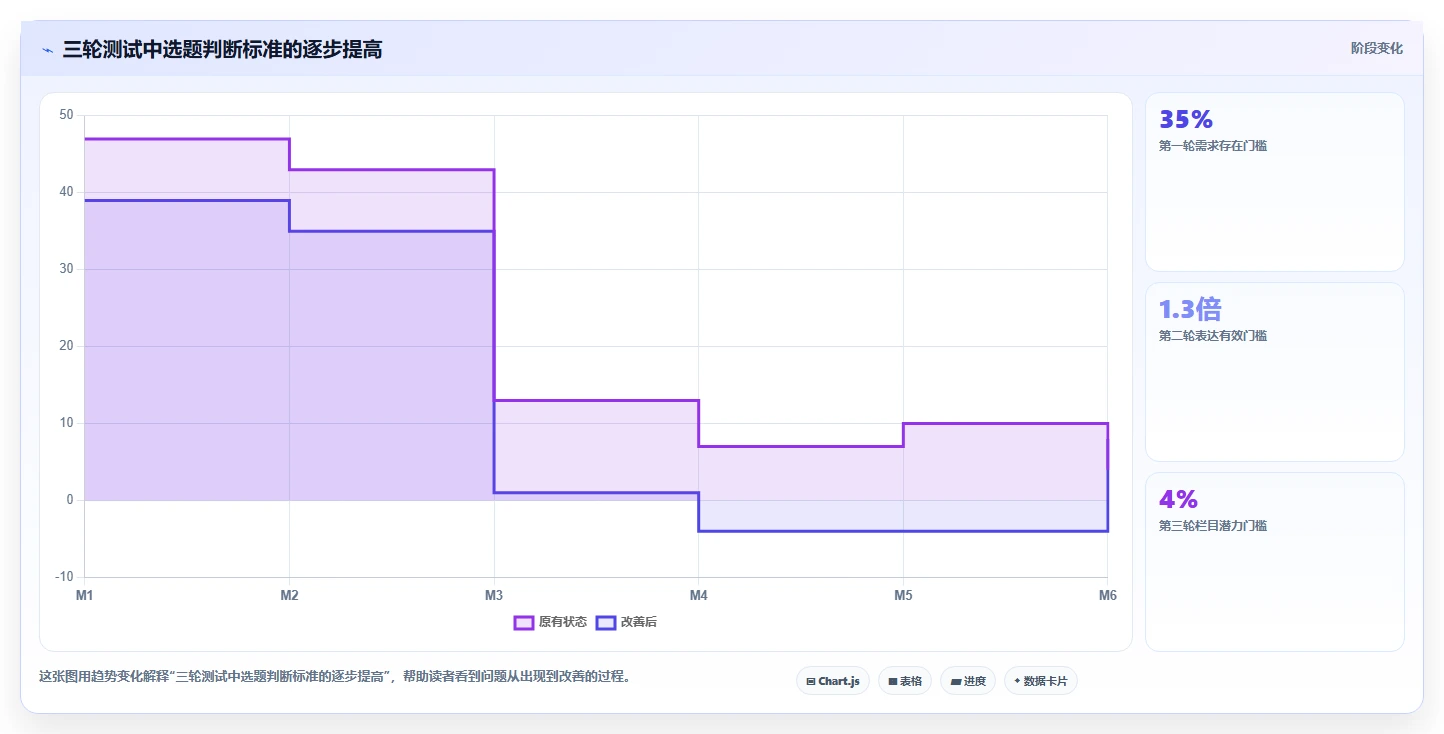Open the 35% 第一轮需求存在门槛 card
Image resolution: width=1444 pixels, height=734 pixels.
click(1275, 182)
